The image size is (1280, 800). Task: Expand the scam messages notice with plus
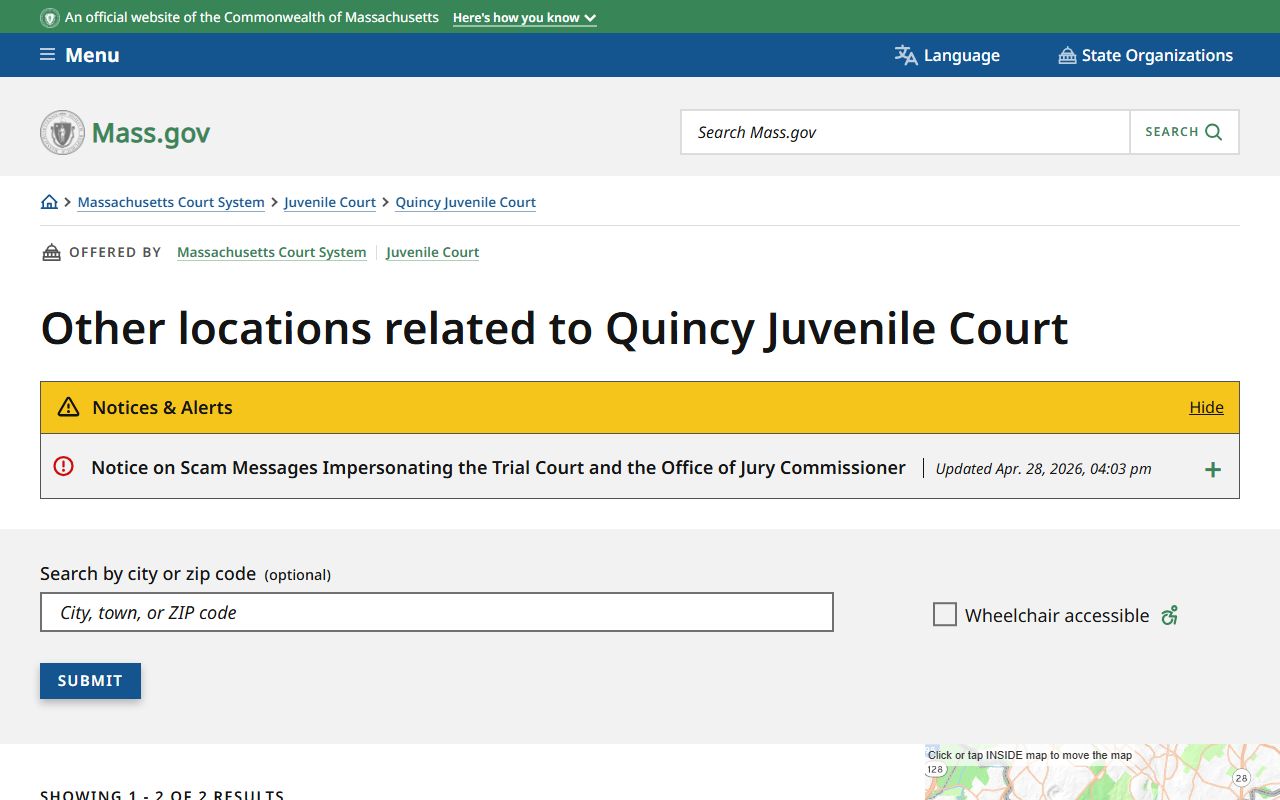tap(1213, 469)
